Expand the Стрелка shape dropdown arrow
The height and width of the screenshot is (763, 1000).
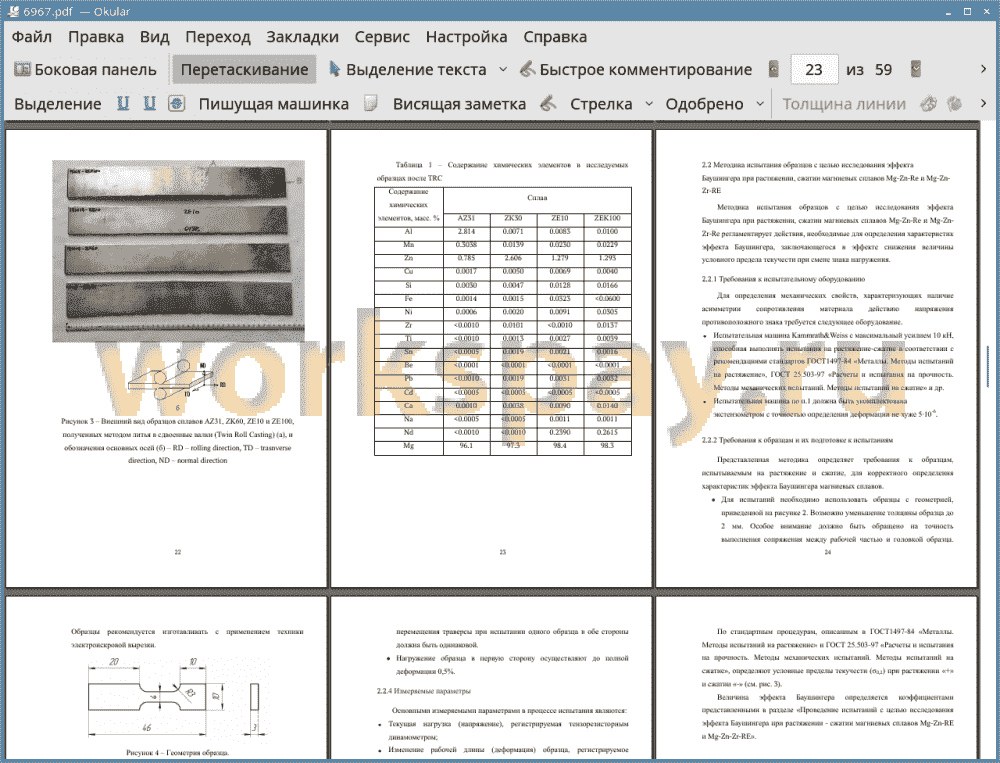pyautogui.click(x=649, y=104)
